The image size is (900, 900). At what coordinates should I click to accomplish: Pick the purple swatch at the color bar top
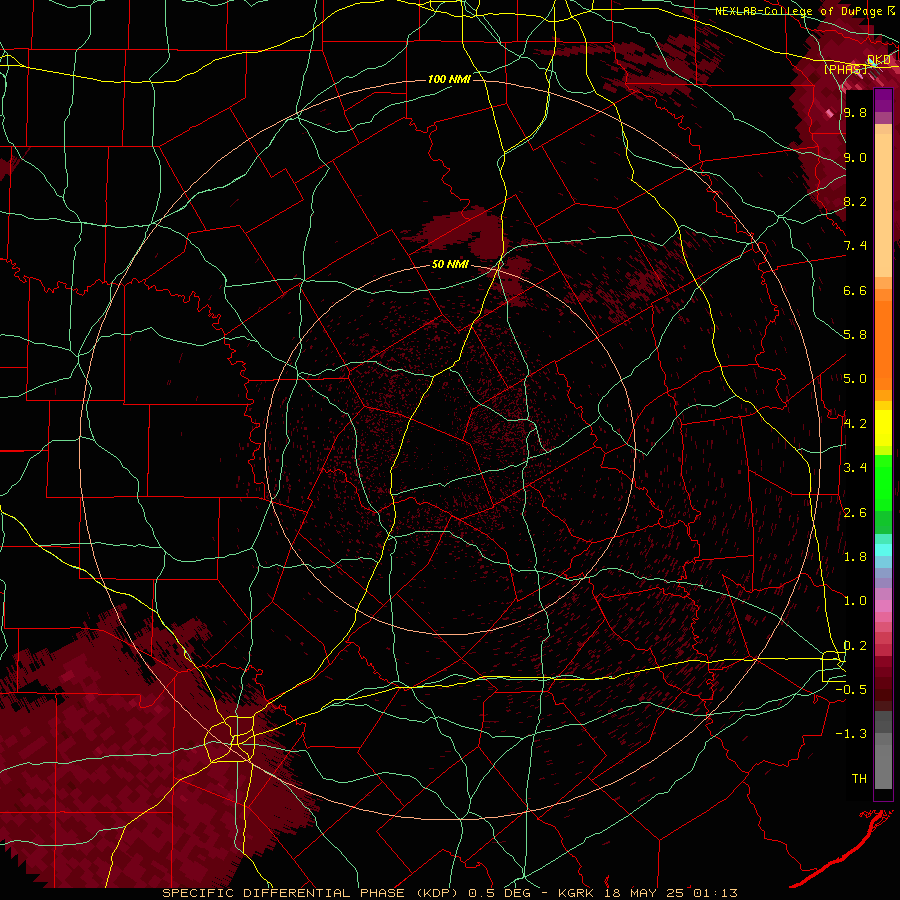click(x=883, y=100)
